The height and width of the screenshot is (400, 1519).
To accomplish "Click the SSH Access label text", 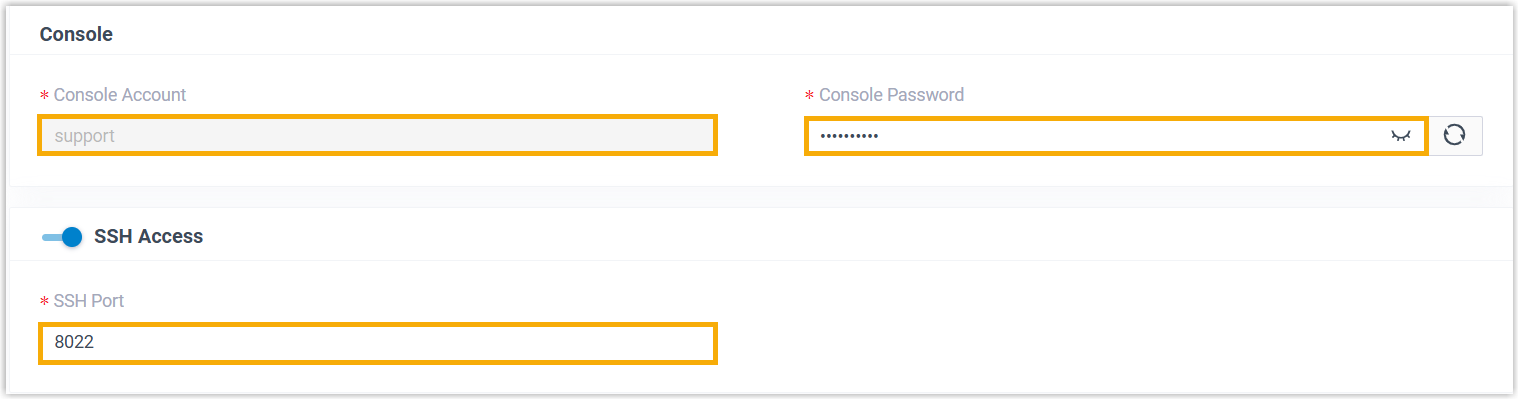I will tap(148, 237).
